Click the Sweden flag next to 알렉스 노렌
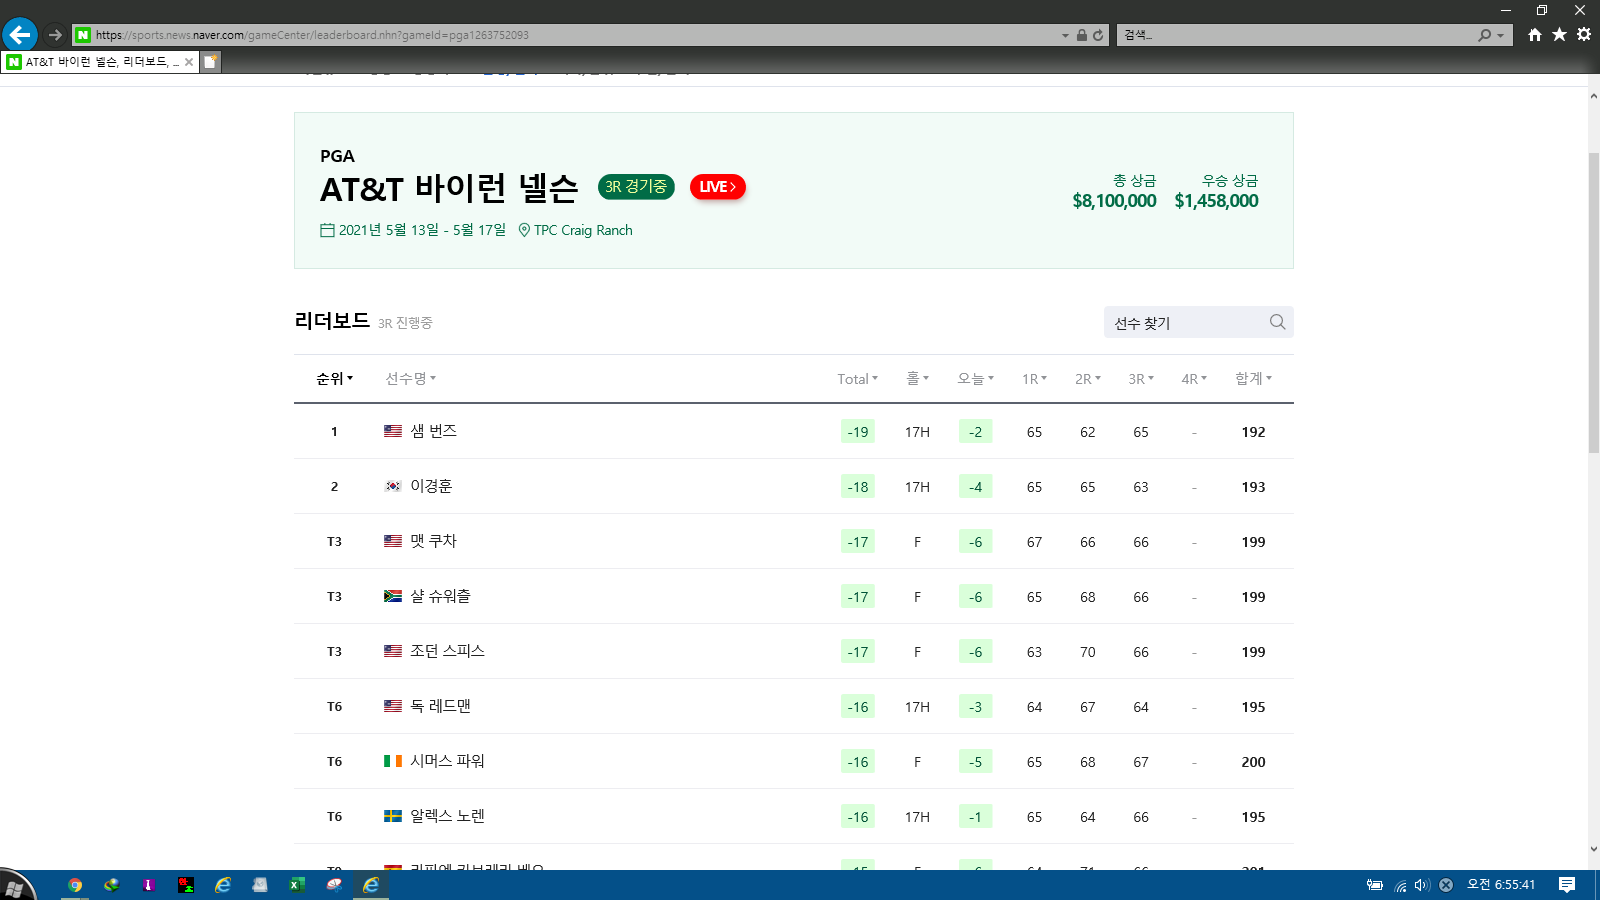1600x900 pixels. (x=393, y=816)
